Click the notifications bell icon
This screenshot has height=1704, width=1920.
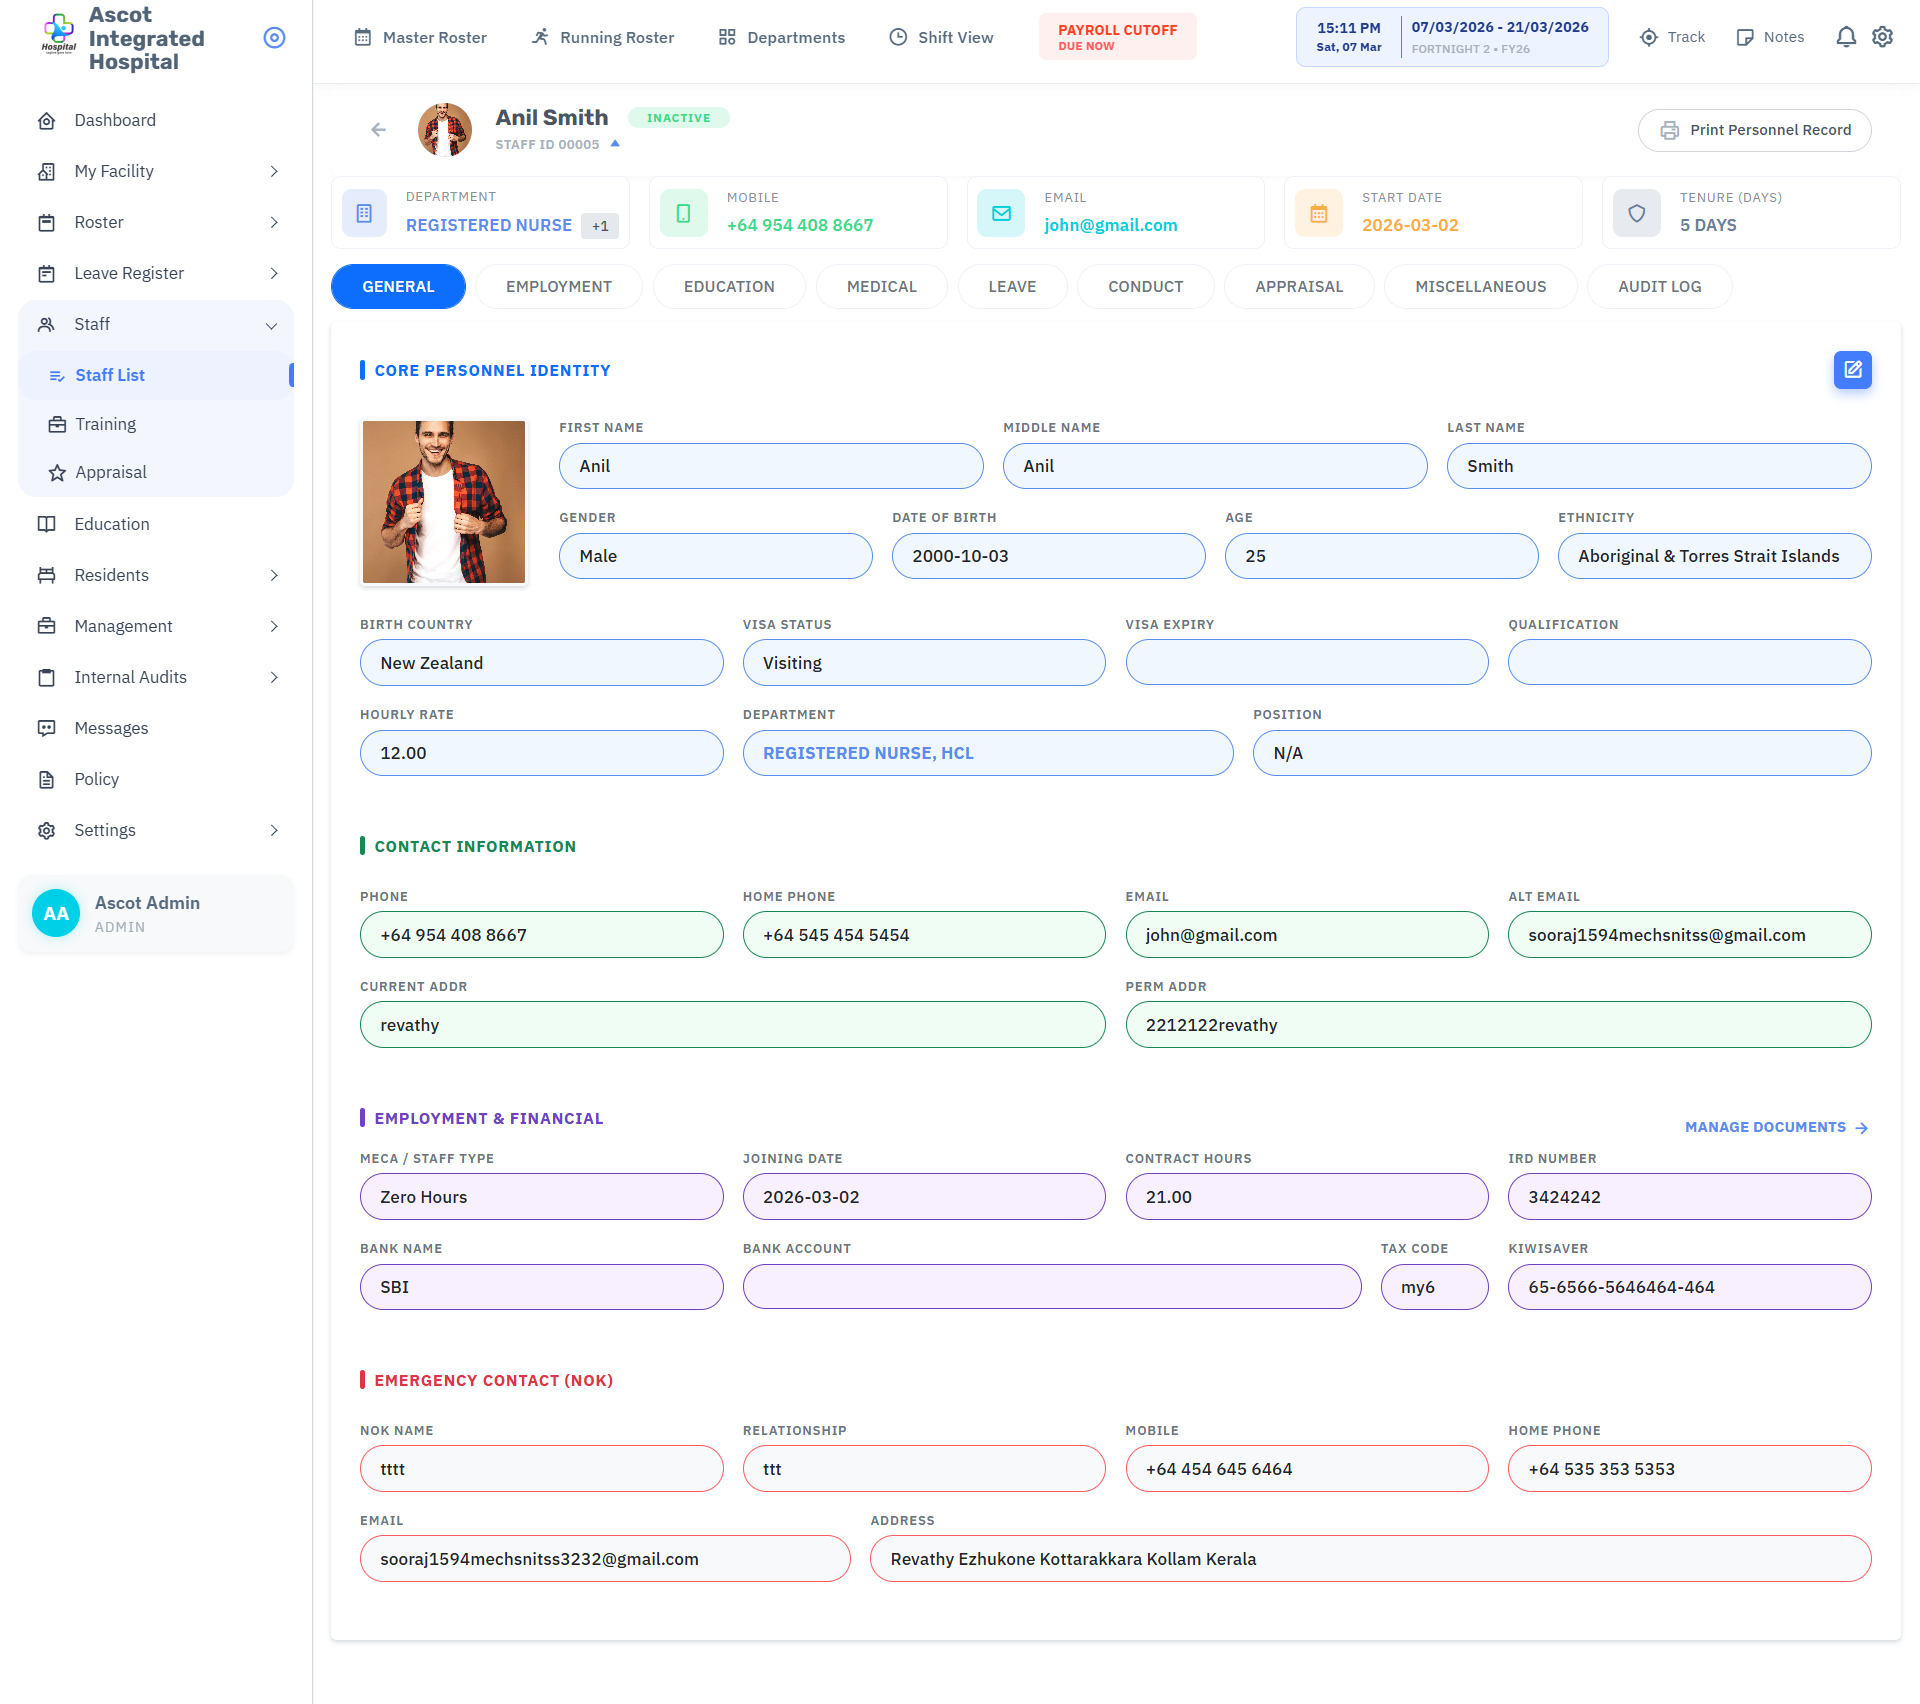pos(1846,37)
